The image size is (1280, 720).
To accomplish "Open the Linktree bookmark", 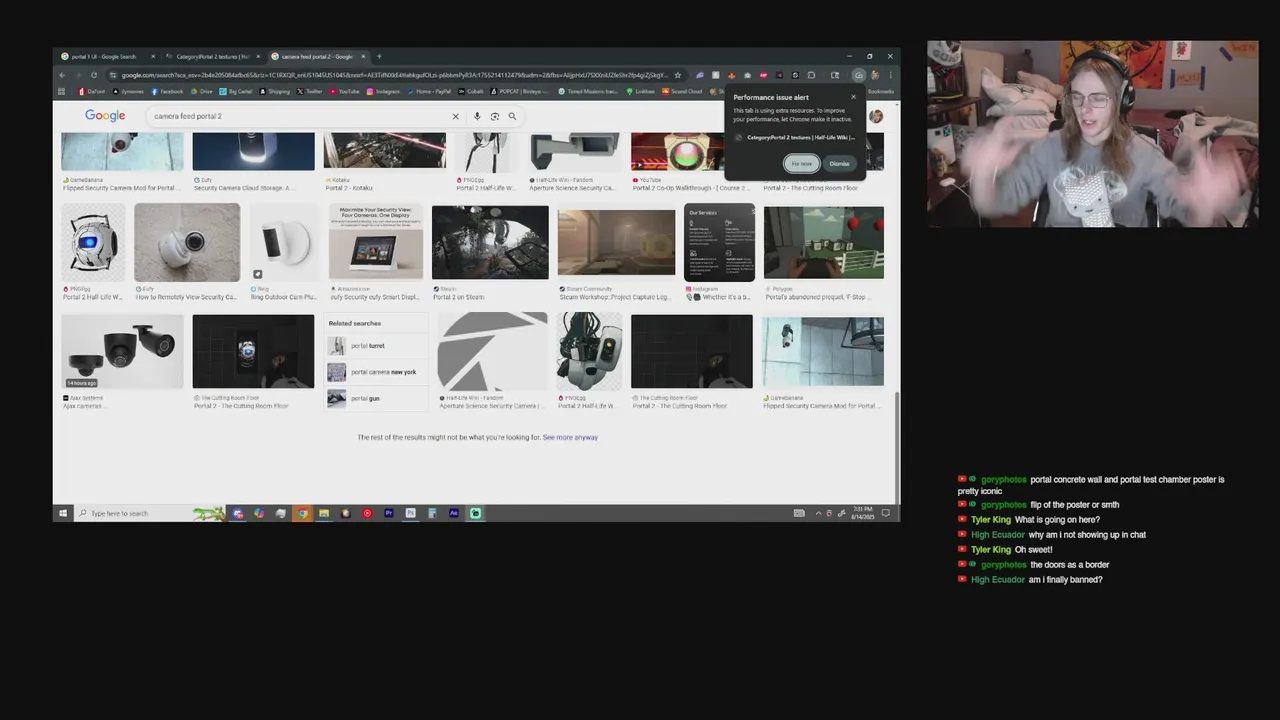I will (x=641, y=91).
